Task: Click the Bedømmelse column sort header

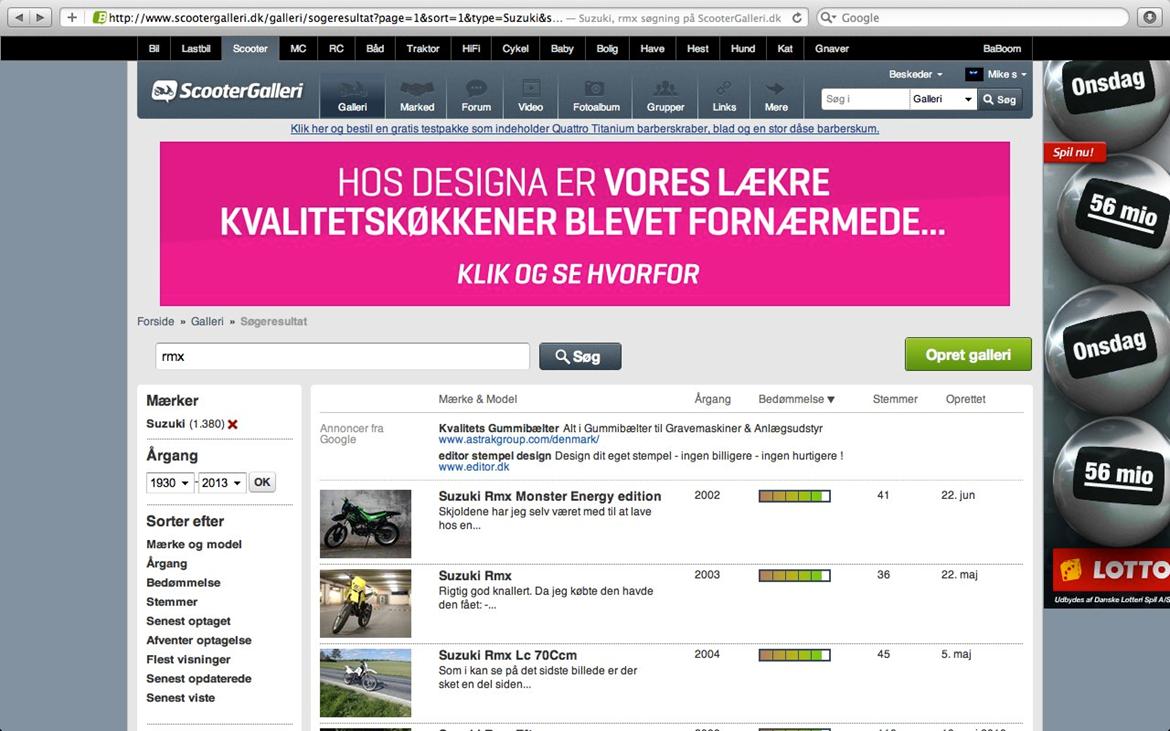Action: (796, 399)
